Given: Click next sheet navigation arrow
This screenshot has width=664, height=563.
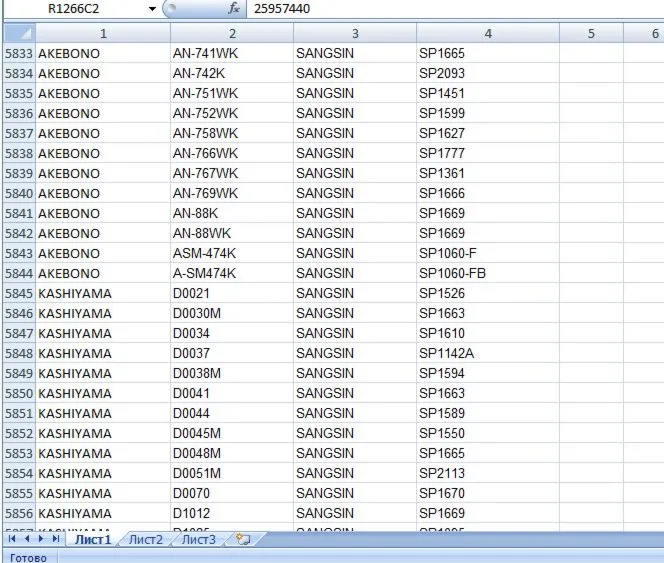Looking at the screenshot, I should click(41, 539).
